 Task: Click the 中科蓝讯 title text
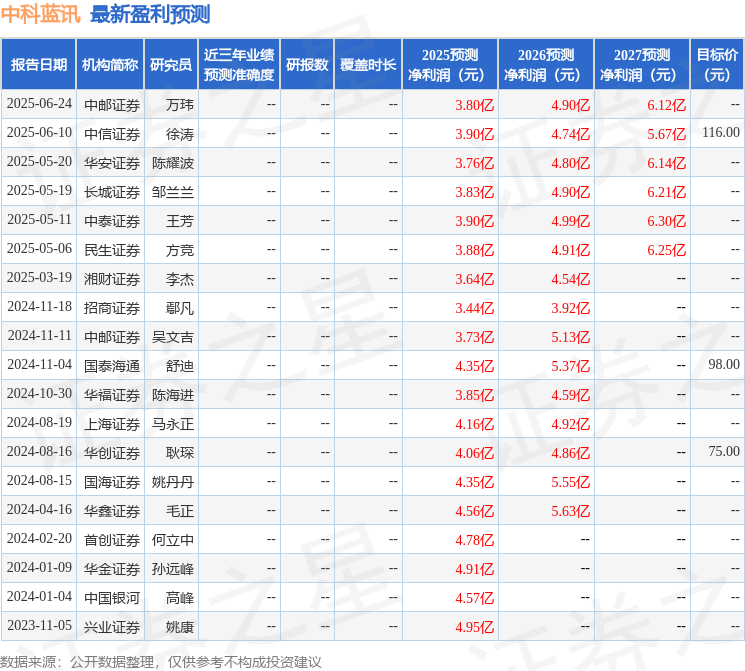[41, 14]
